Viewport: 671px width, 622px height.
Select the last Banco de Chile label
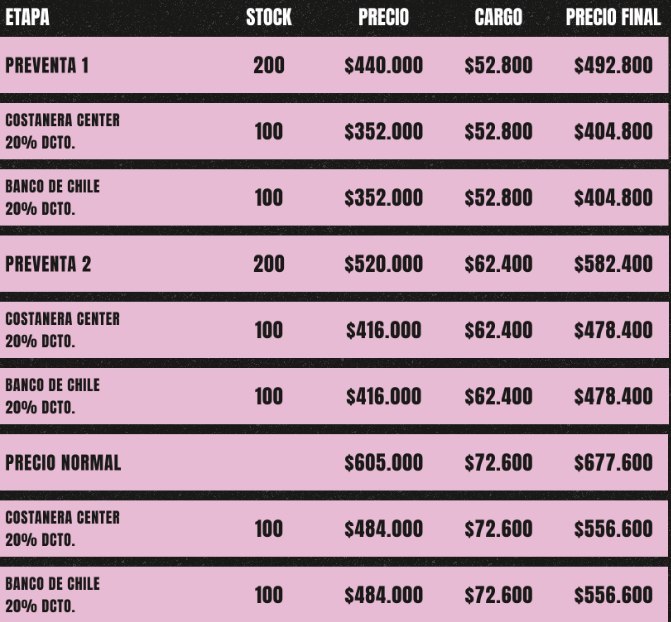(52, 584)
